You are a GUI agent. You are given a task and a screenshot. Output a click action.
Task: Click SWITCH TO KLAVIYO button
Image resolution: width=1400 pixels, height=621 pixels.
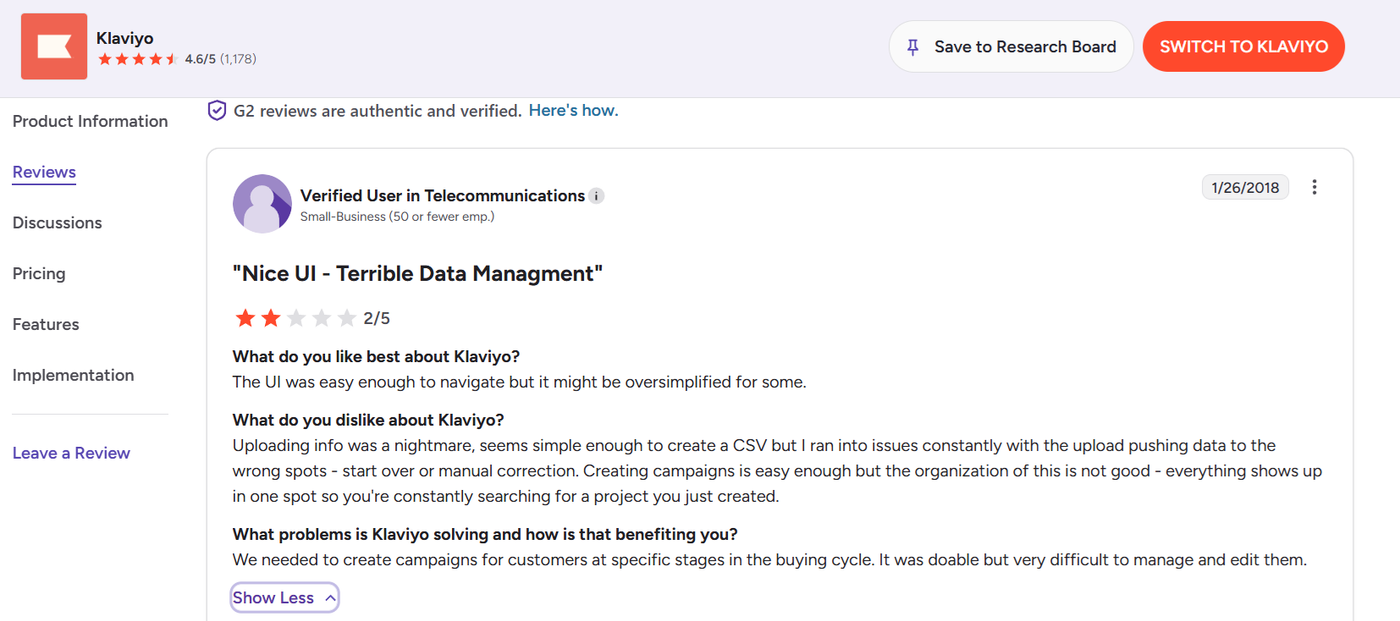point(1244,47)
